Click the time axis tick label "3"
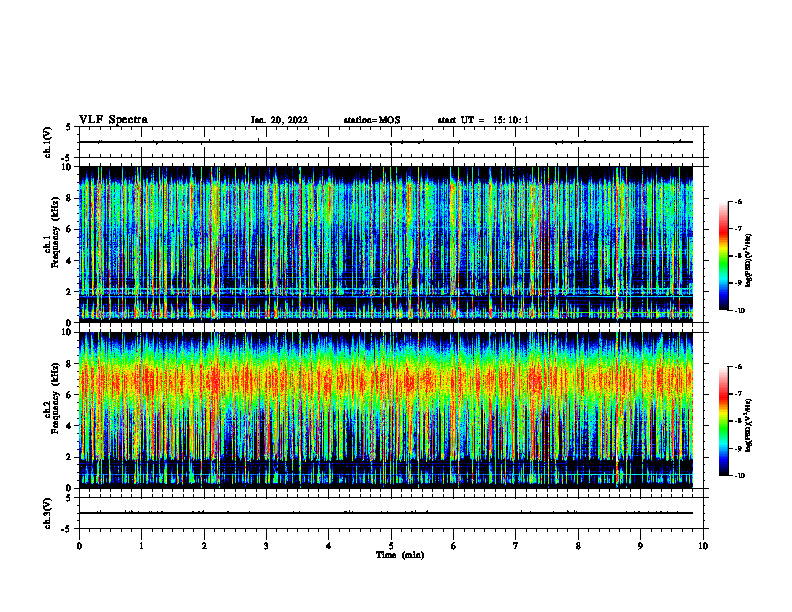The height and width of the screenshot is (612, 792). tap(266, 546)
